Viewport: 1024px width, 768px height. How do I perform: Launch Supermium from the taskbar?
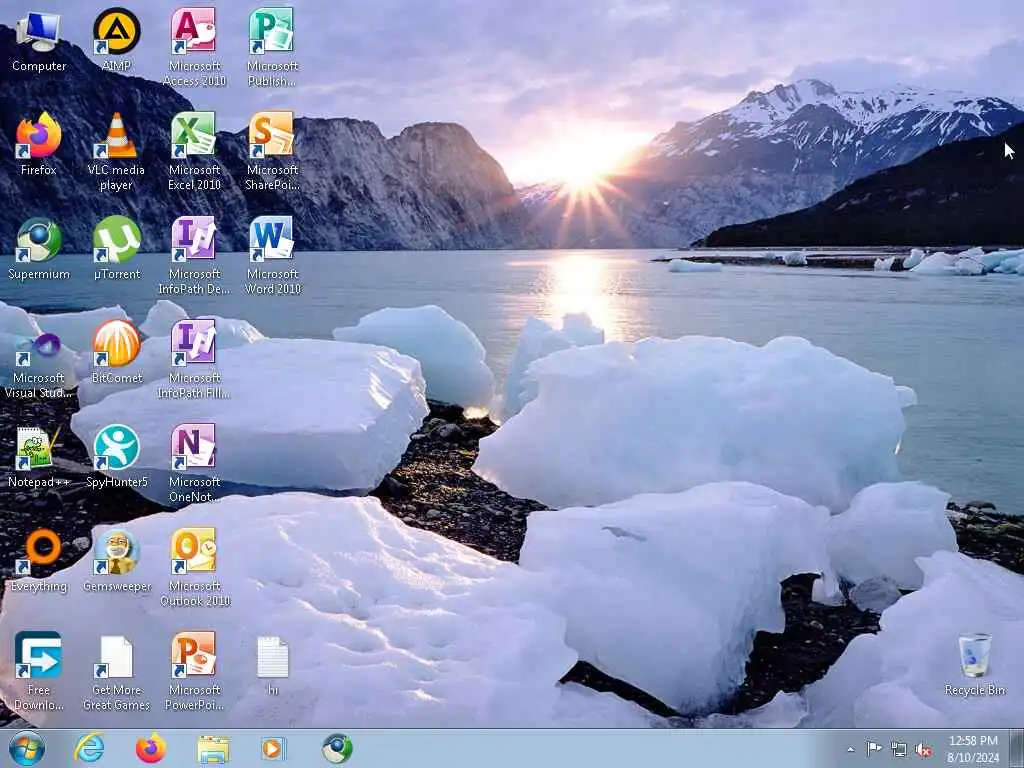[x=337, y=748]
